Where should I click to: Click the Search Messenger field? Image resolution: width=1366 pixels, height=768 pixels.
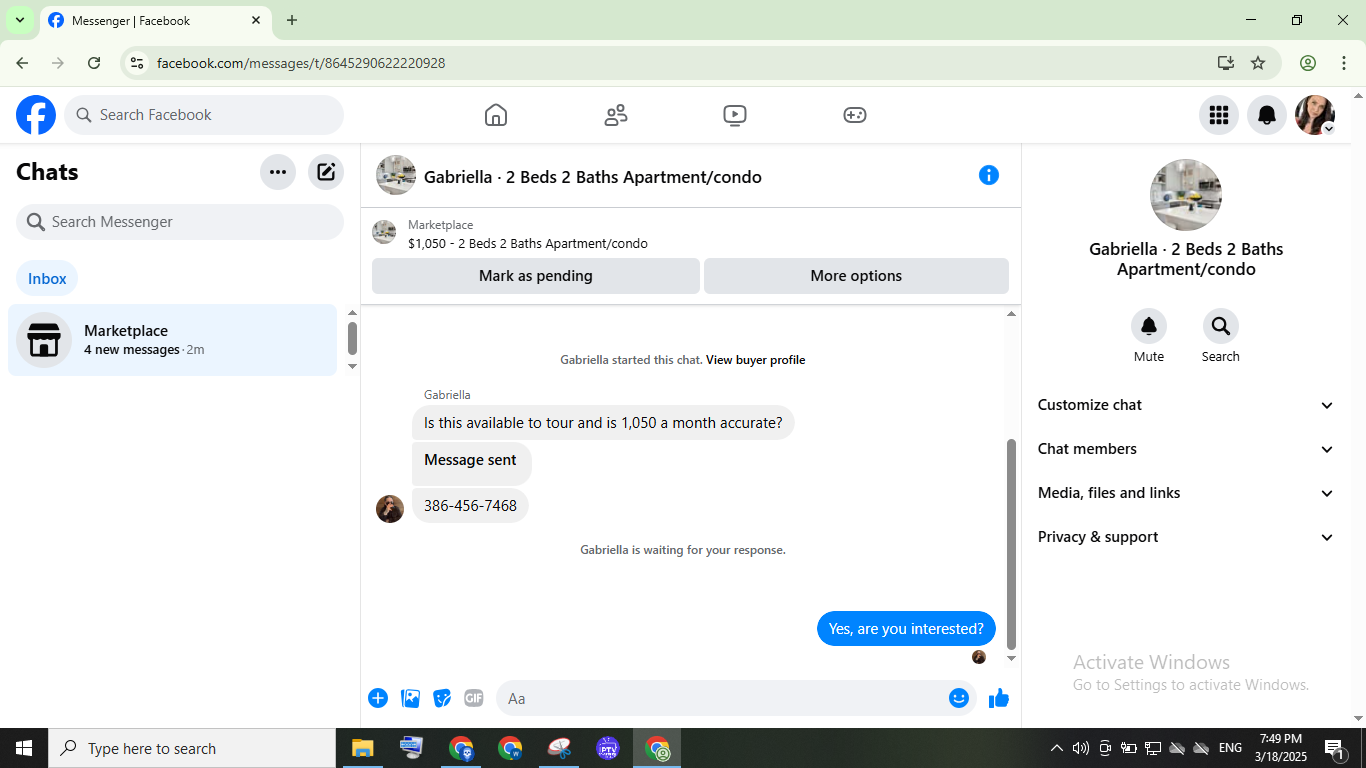pyautogui.click(x=180, y=222)
